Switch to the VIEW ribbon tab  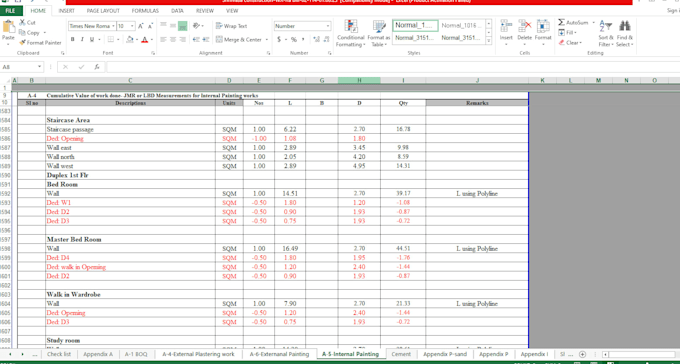tap(232, 11)
